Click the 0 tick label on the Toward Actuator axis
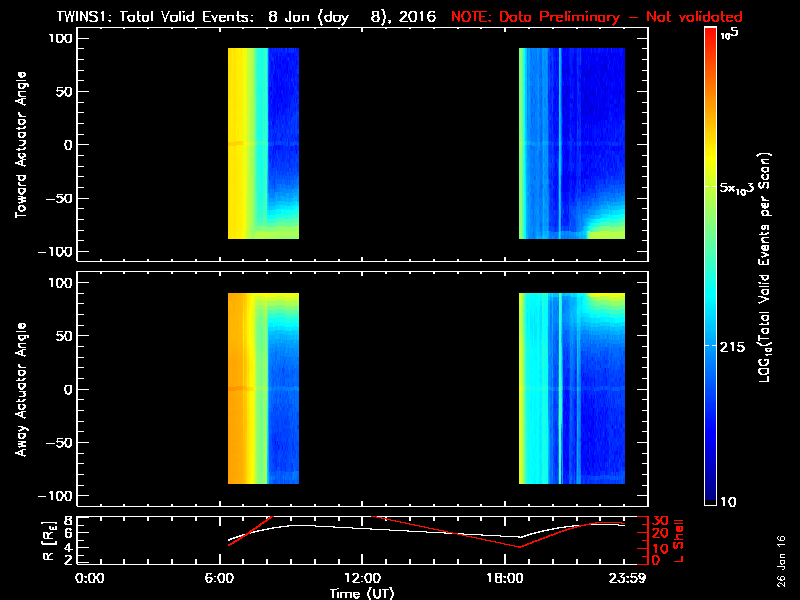The height and width of the screenshot is (600, 800). pyautogui.click(x=69, y=145)
